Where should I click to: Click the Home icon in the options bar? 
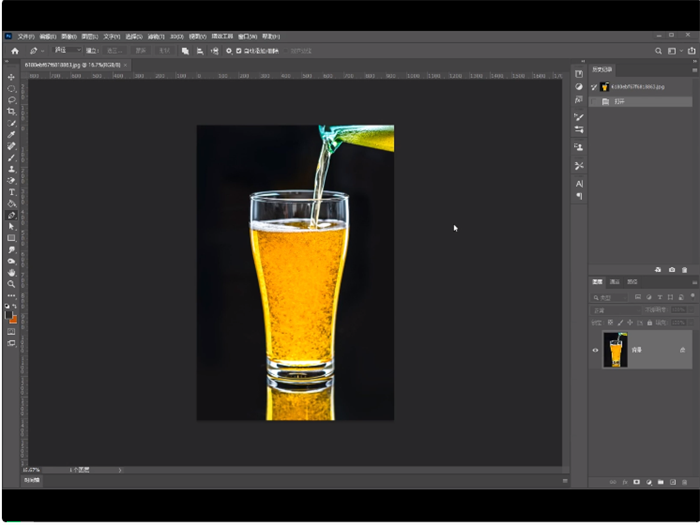coord(15,51)
